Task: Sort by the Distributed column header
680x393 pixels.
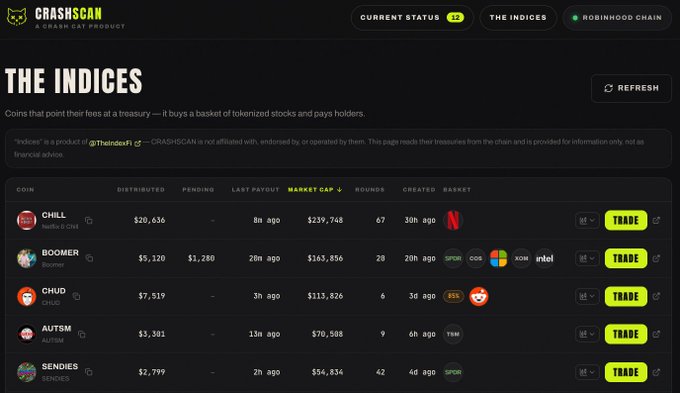Action: [x=141, y=190]
